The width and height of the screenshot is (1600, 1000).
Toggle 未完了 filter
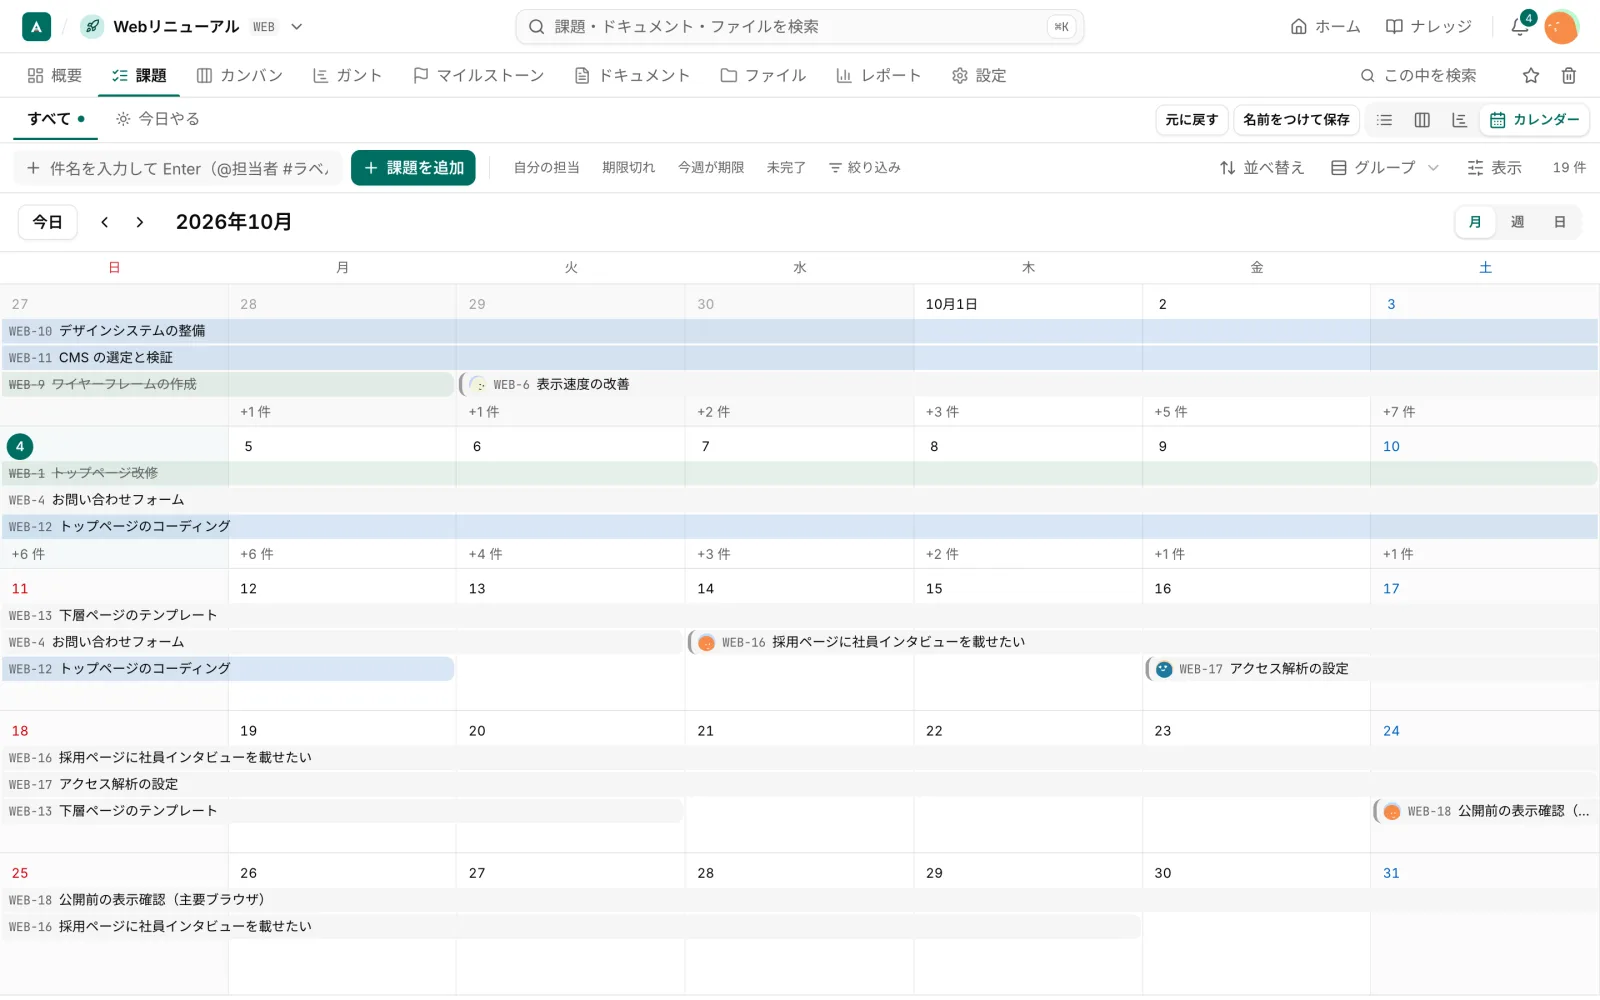pos(786,168)
